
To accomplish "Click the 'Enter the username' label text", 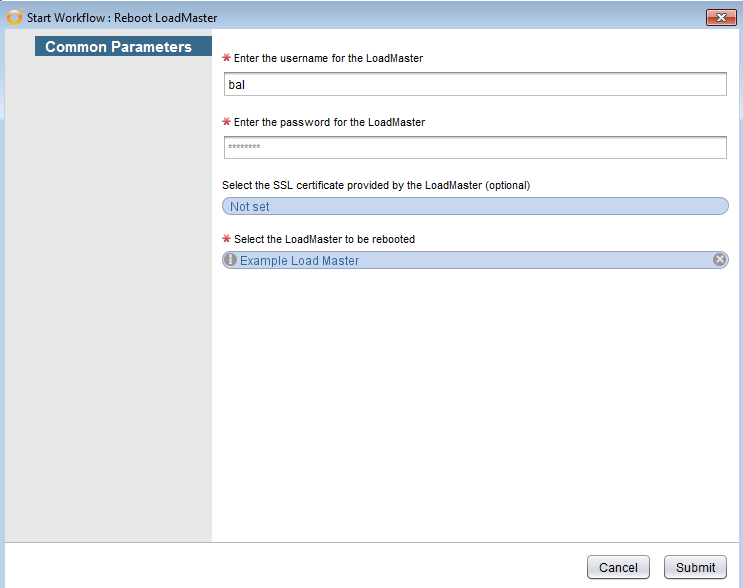I will tap(328, 58).
